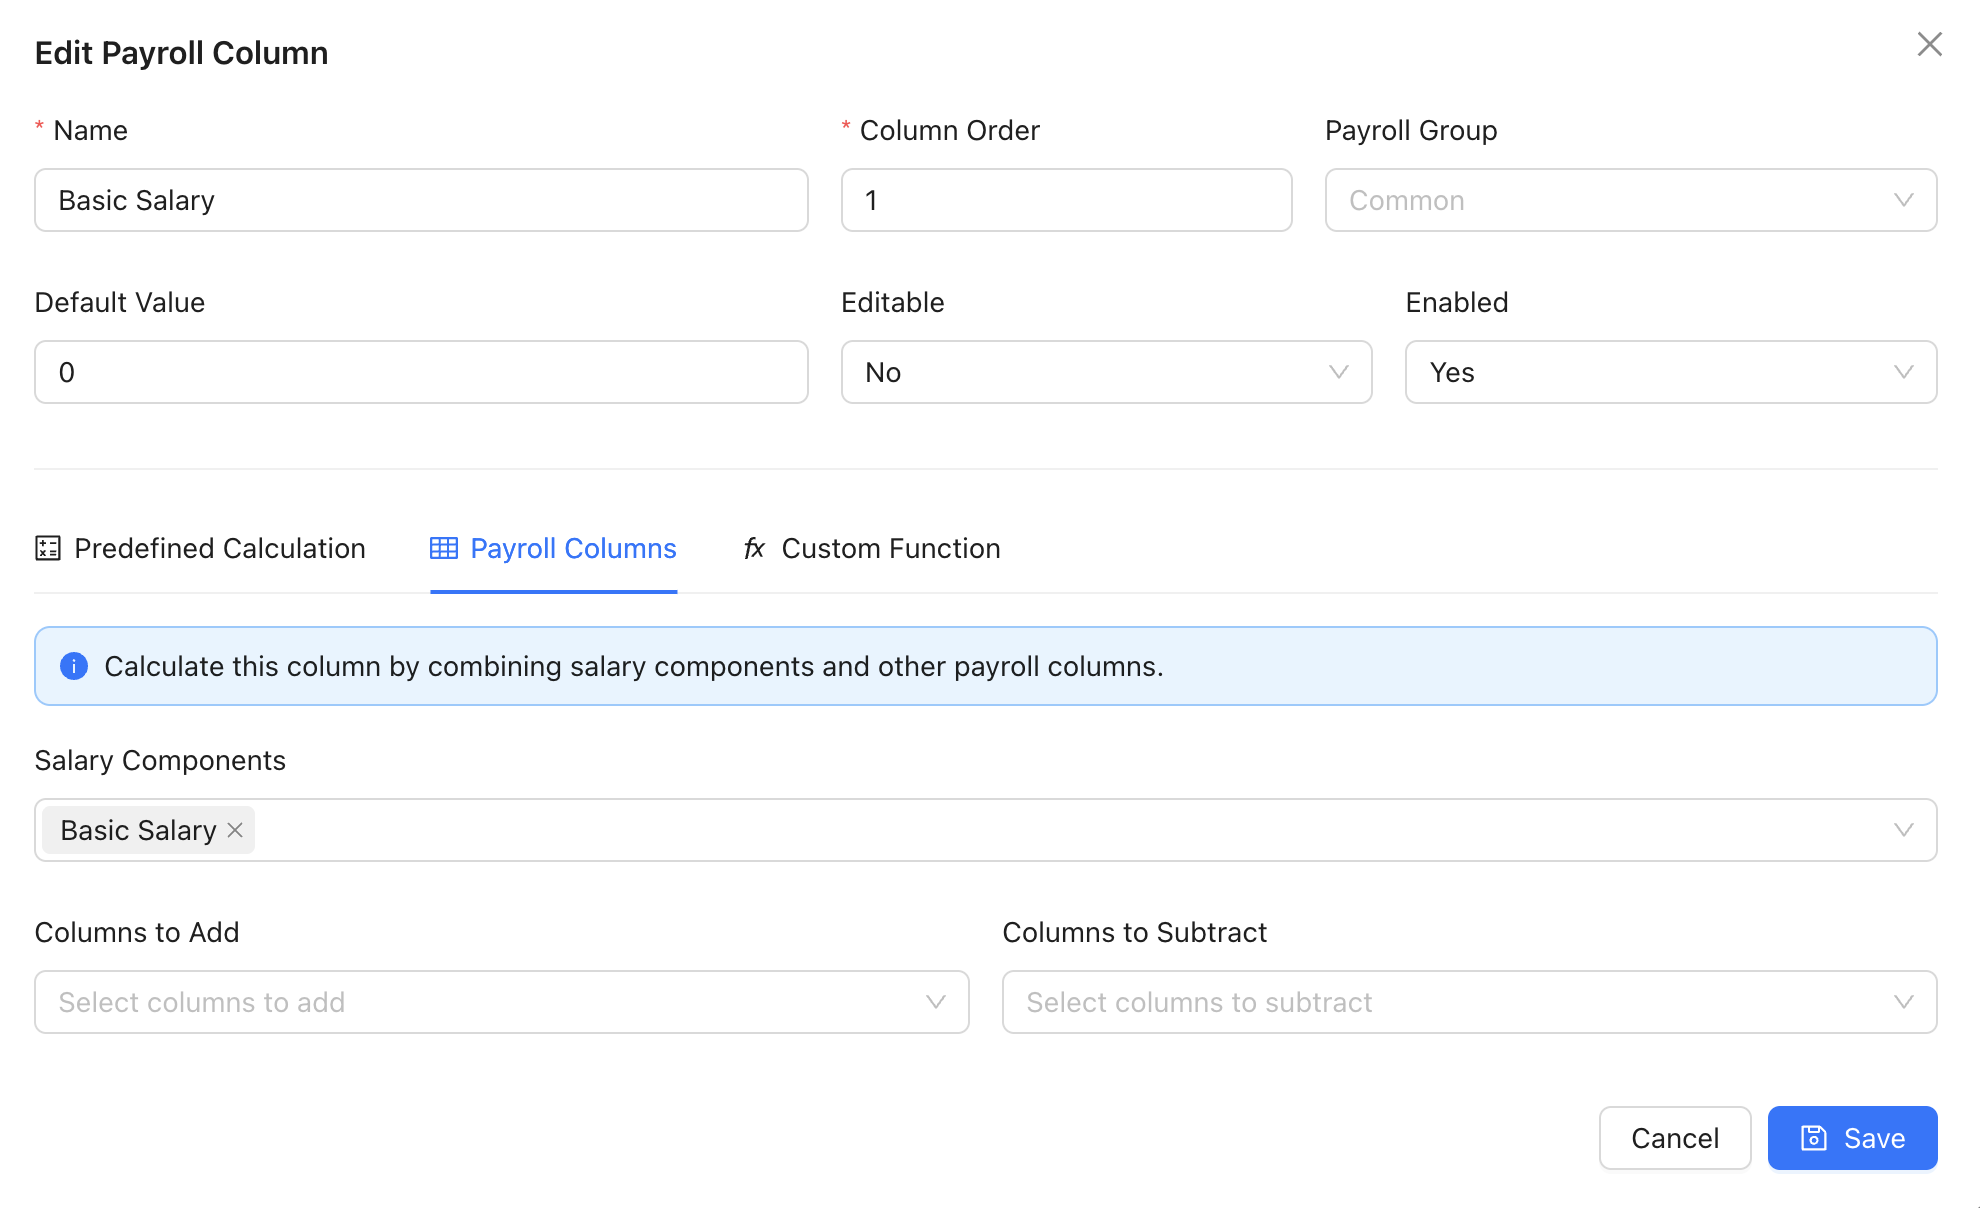1980x1208 pixels.
Task: Click the floppy disk icon on Save button
Action: pos(1813,1138)
